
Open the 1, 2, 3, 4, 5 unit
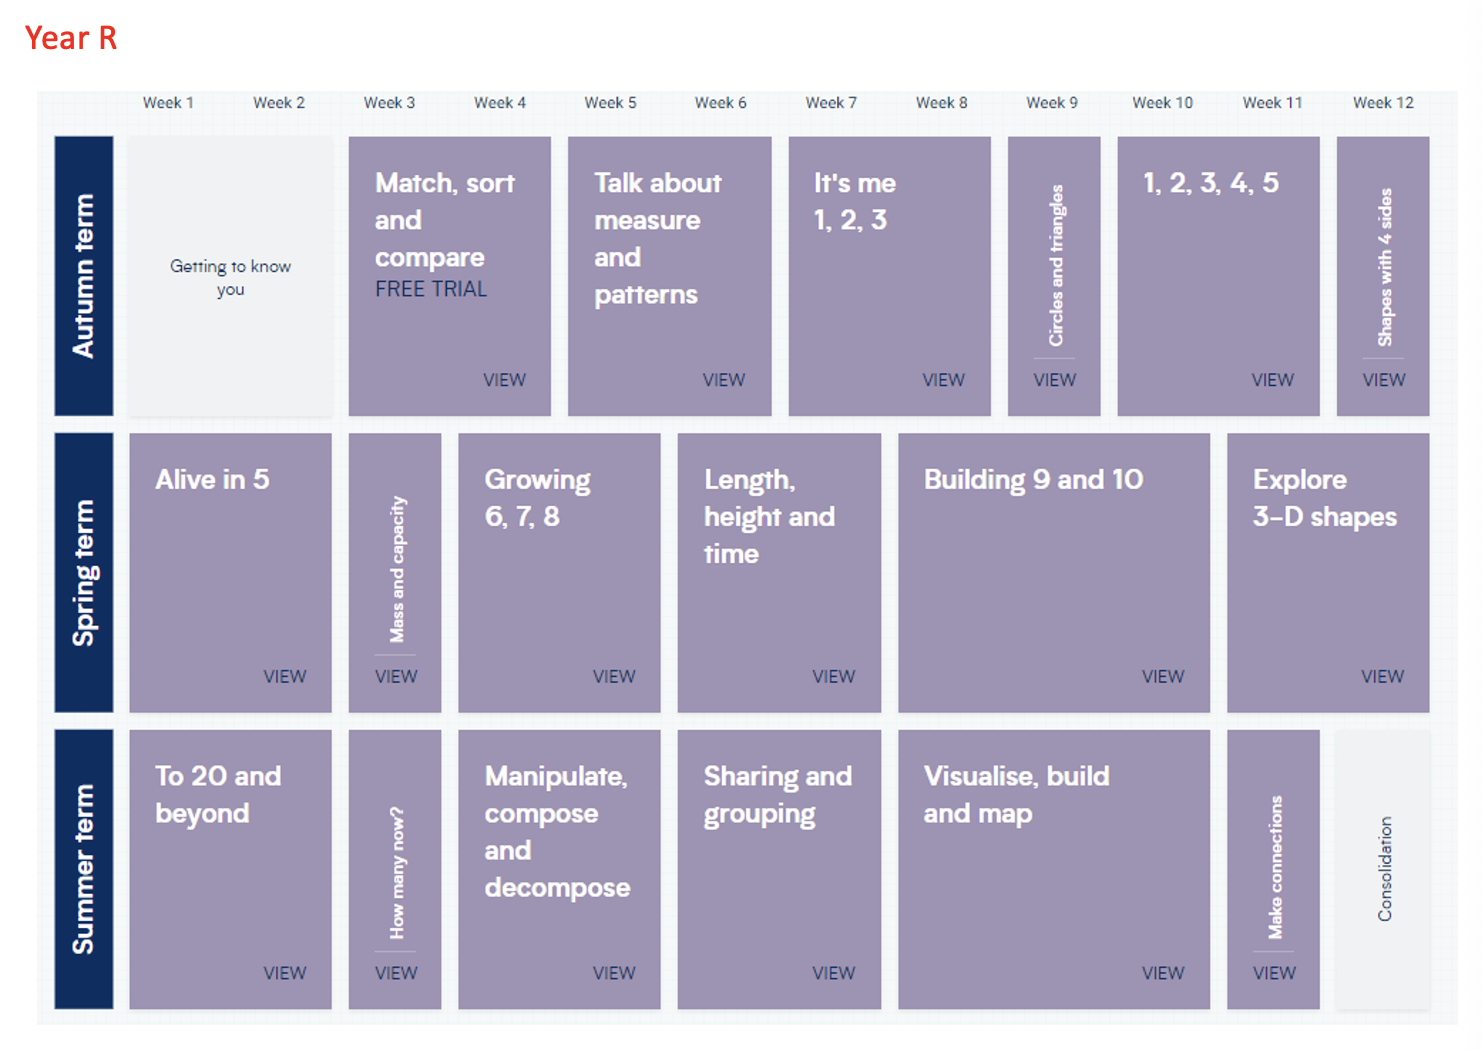point(1217,275)
